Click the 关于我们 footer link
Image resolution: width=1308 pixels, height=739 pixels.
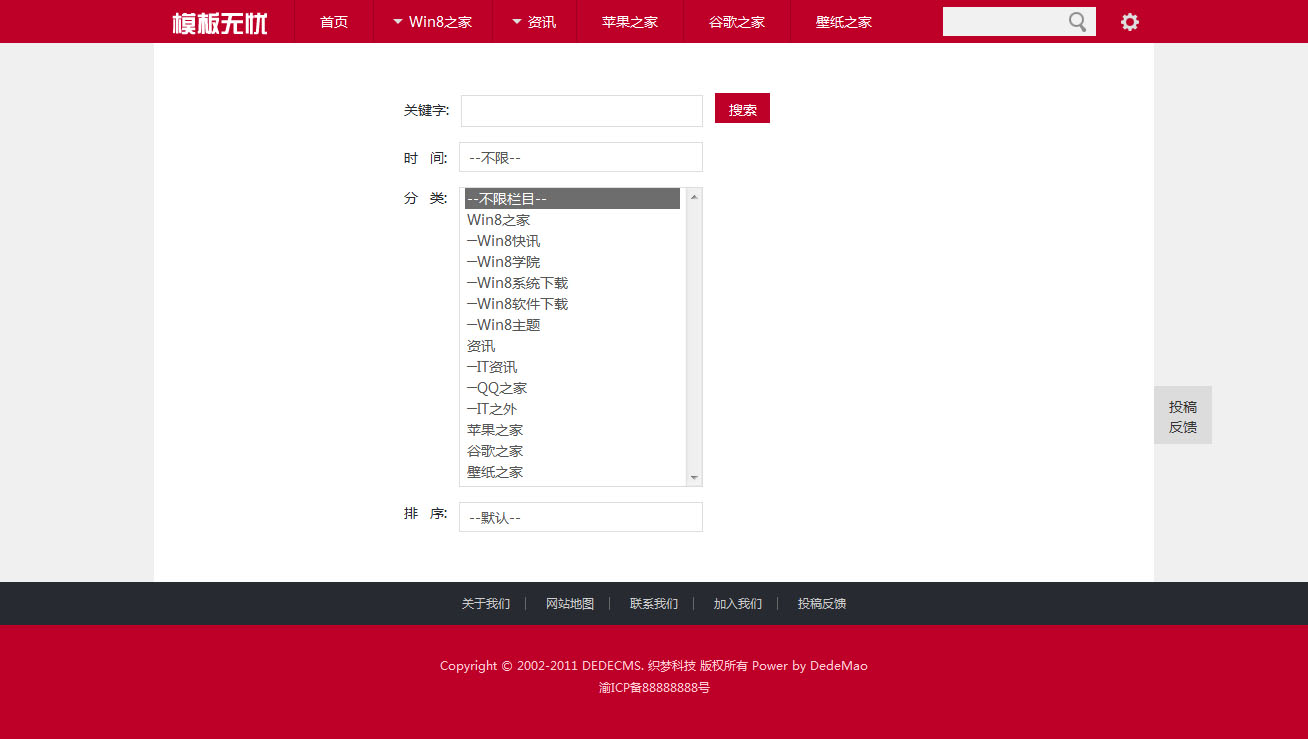coord(486,604)
